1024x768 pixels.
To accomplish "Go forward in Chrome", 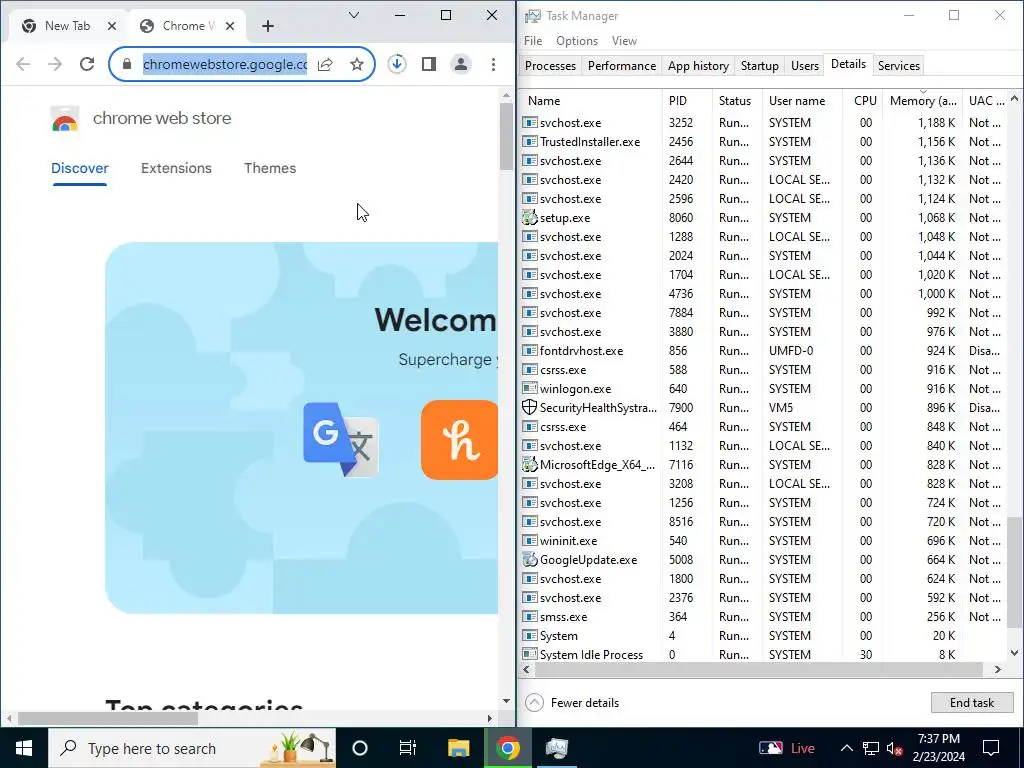I will pyautogui.click(x=55, y=64).
